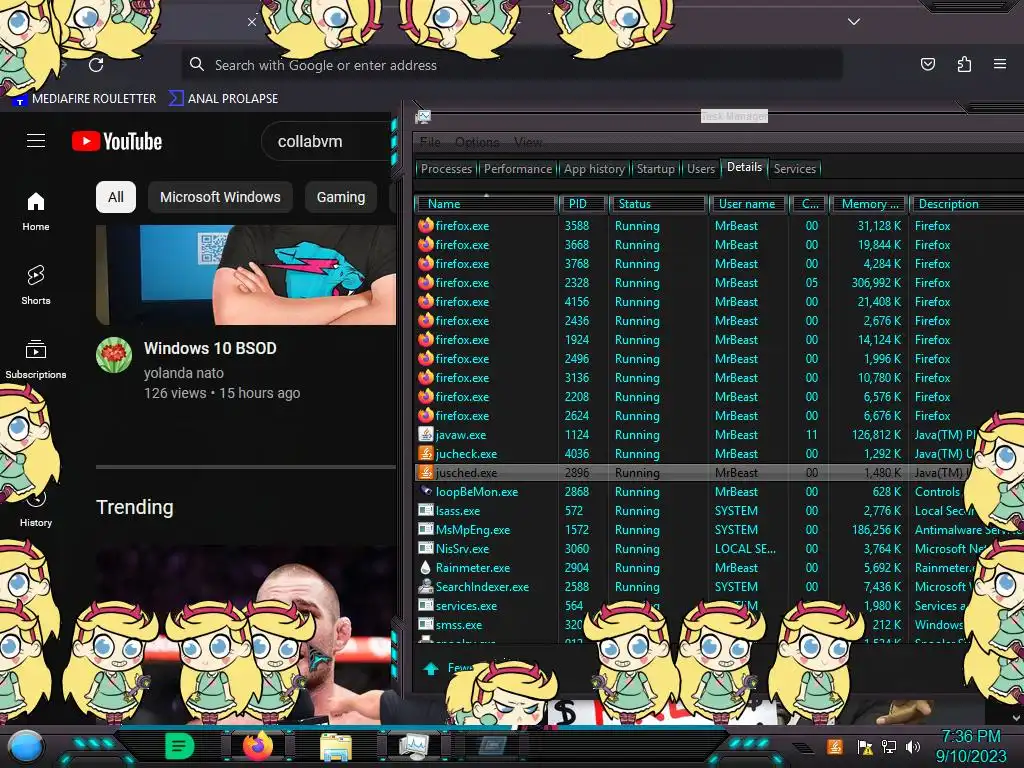Open yolanda nato channel avatar
Viewport: 1024px width, 768px height.
114,355
